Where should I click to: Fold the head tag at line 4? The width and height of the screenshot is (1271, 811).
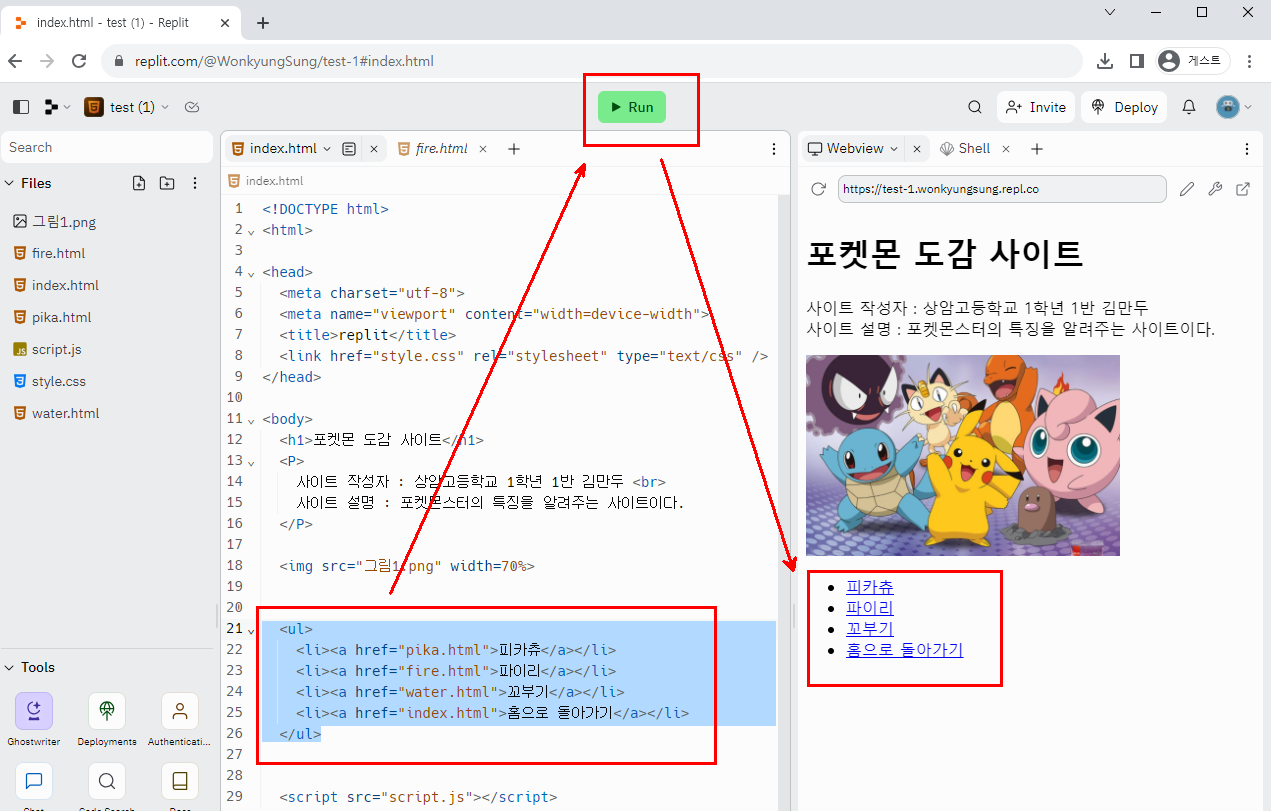(251, 273)
